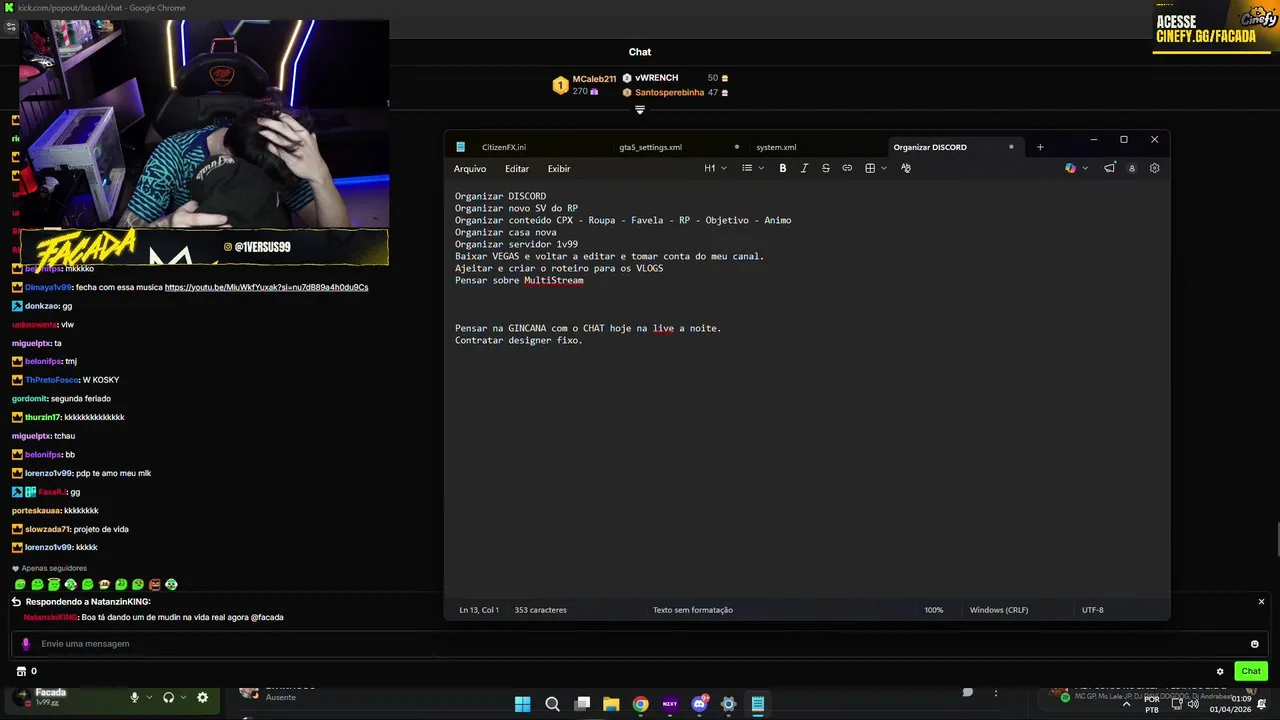Open the bullet list dropdown
1280x720 pixels.
[x=752, y=168]
